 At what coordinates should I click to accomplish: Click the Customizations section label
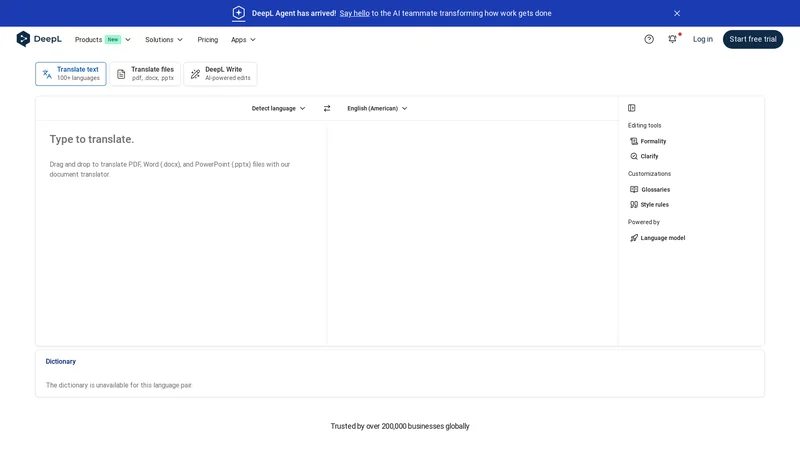[649, 174]
